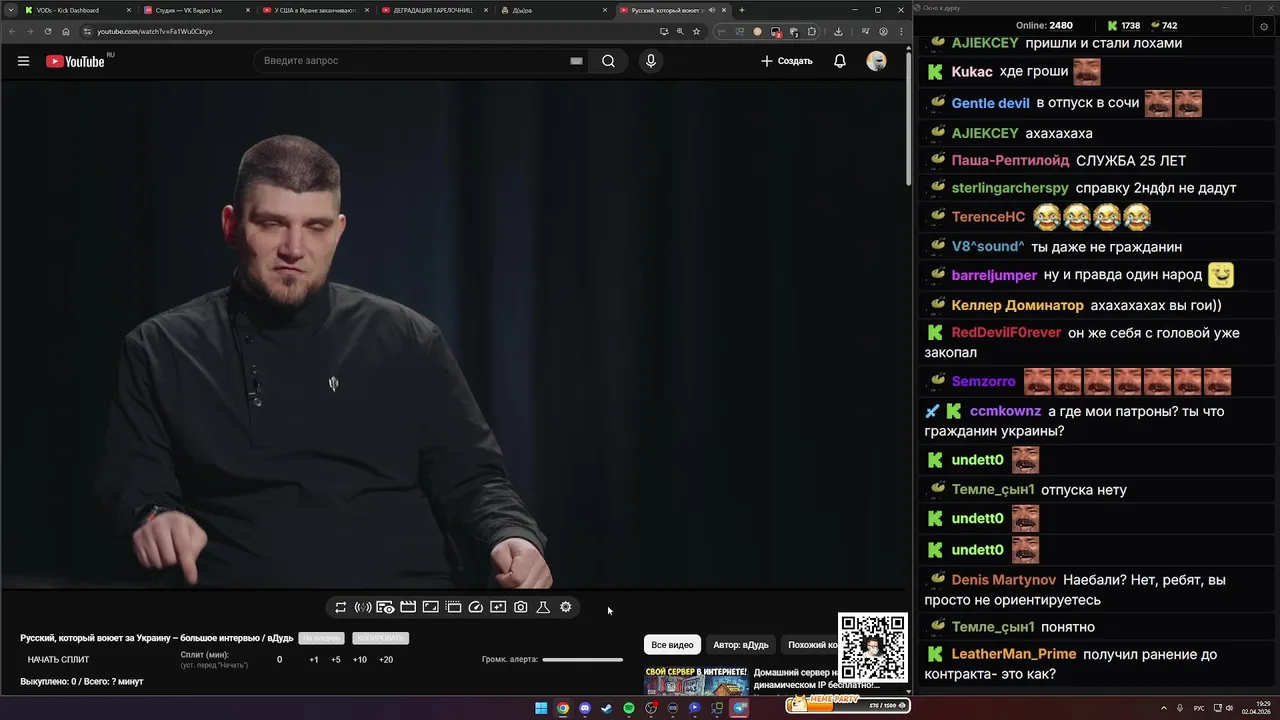1280x720 pixels.
Task: Go to the YouTube home logo
Action: coord(75,61)
